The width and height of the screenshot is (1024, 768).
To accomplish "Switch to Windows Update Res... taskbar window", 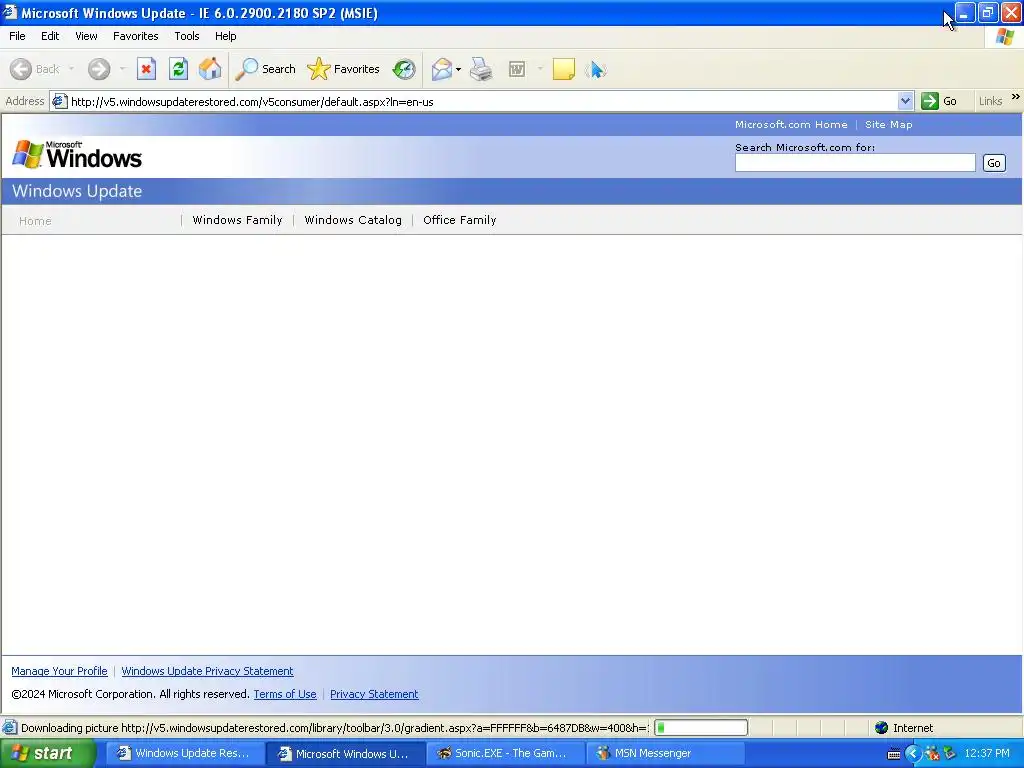I will 185,754.
